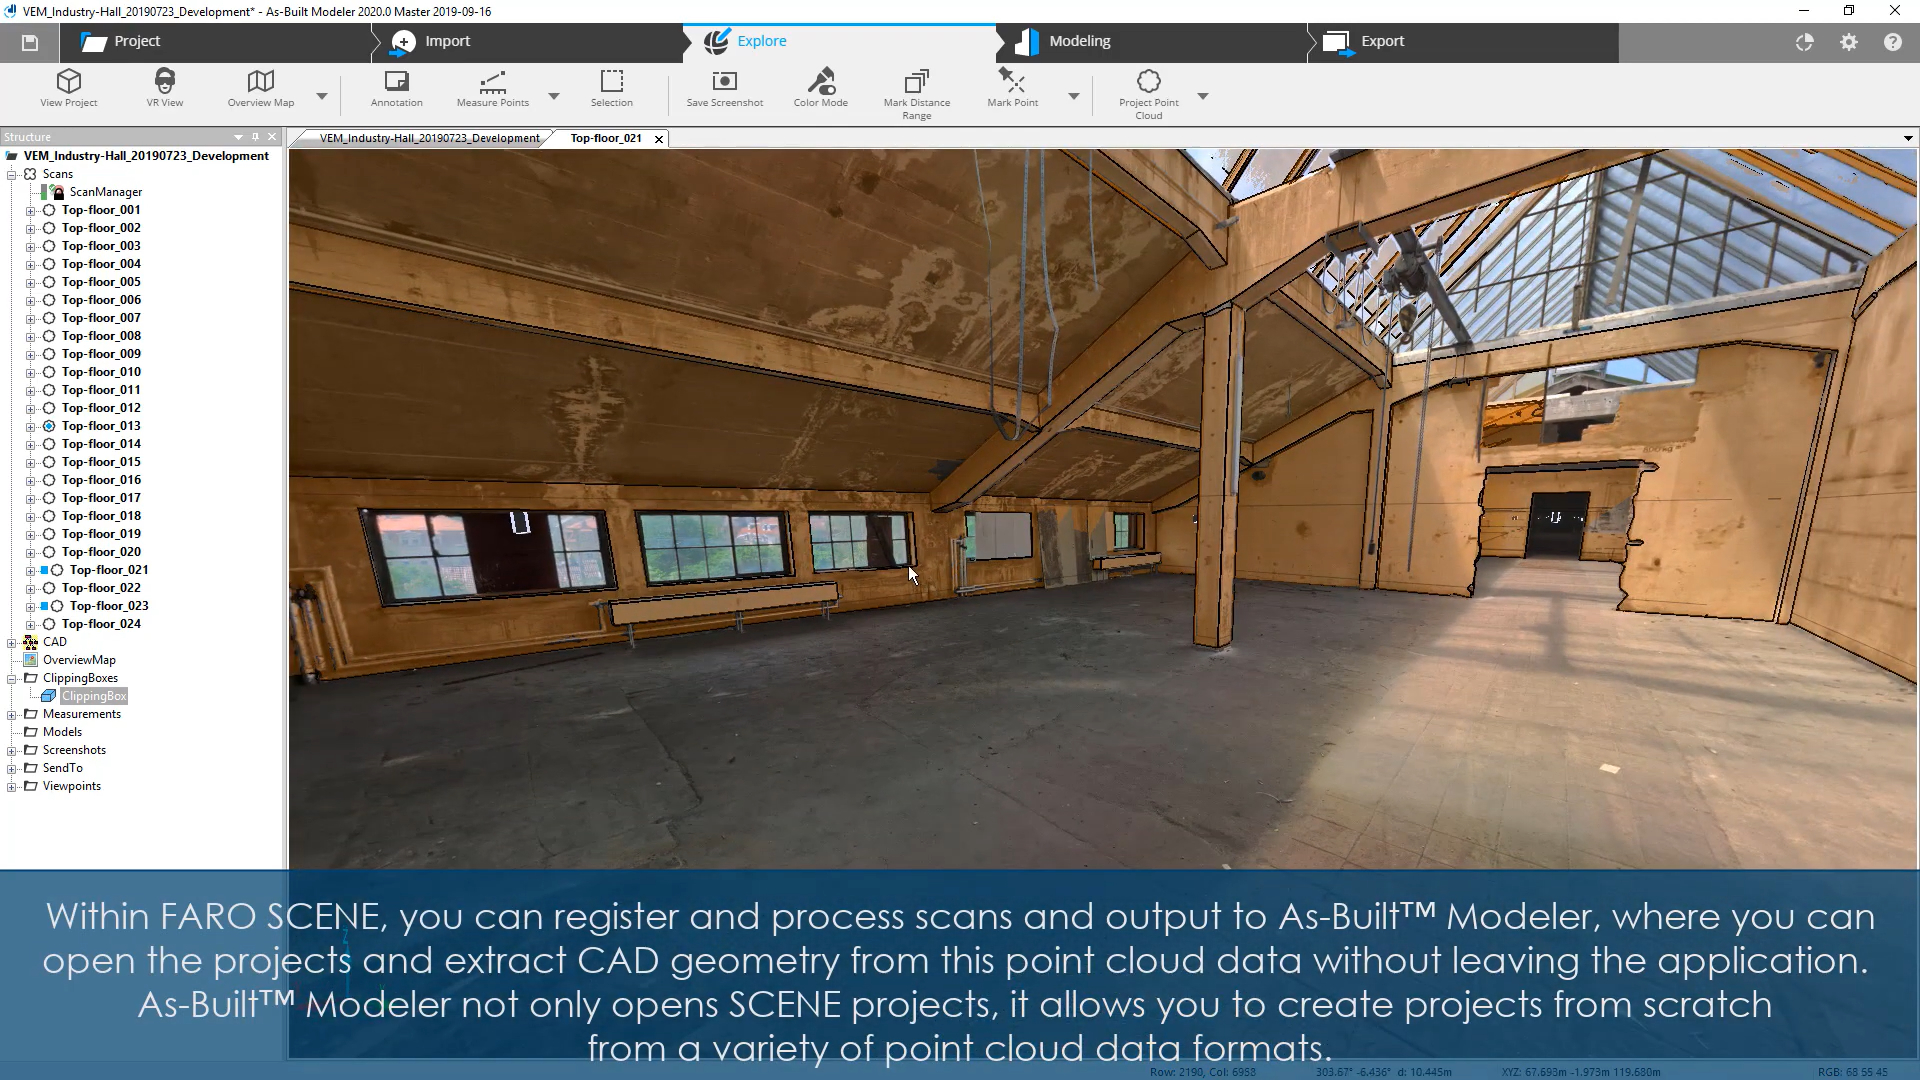This screenshot has height=1080, width=1920.
Task: Click the door opening in the 3D view
Action: [x=1556, y=525]
